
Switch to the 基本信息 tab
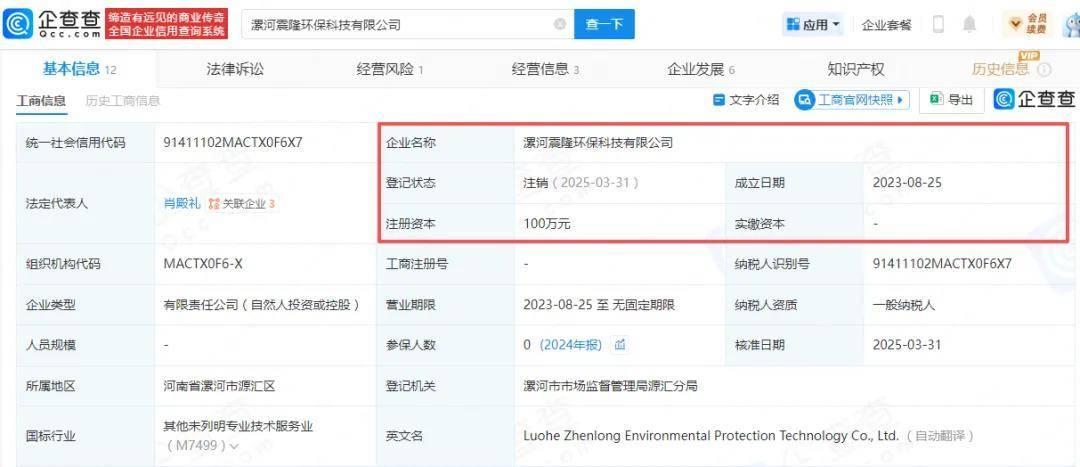tap(80, 69)
